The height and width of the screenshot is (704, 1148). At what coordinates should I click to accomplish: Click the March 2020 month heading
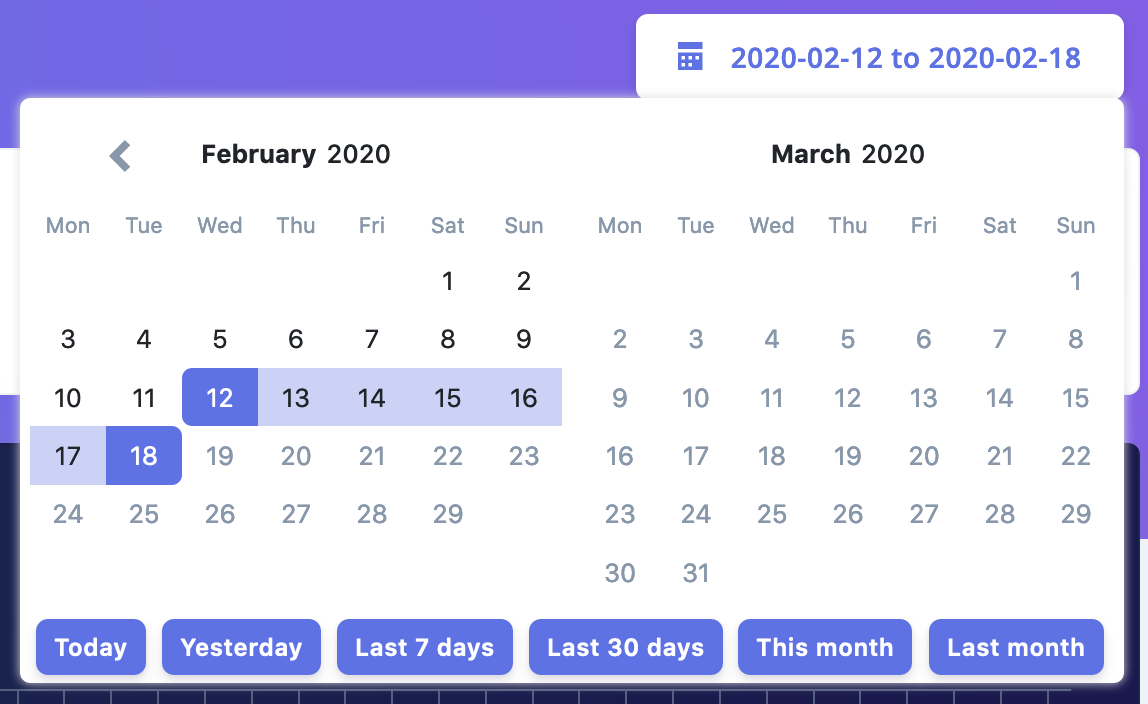(847, 155)
